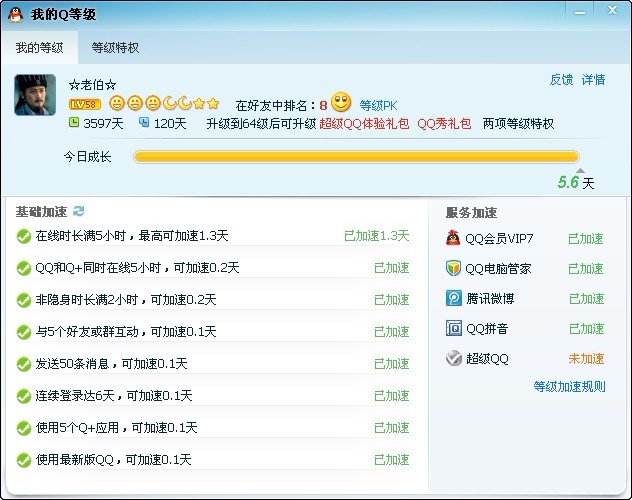Click the green check for QQ和Q+同时在线5小时
632x500 pixels.
pos(24,268)
